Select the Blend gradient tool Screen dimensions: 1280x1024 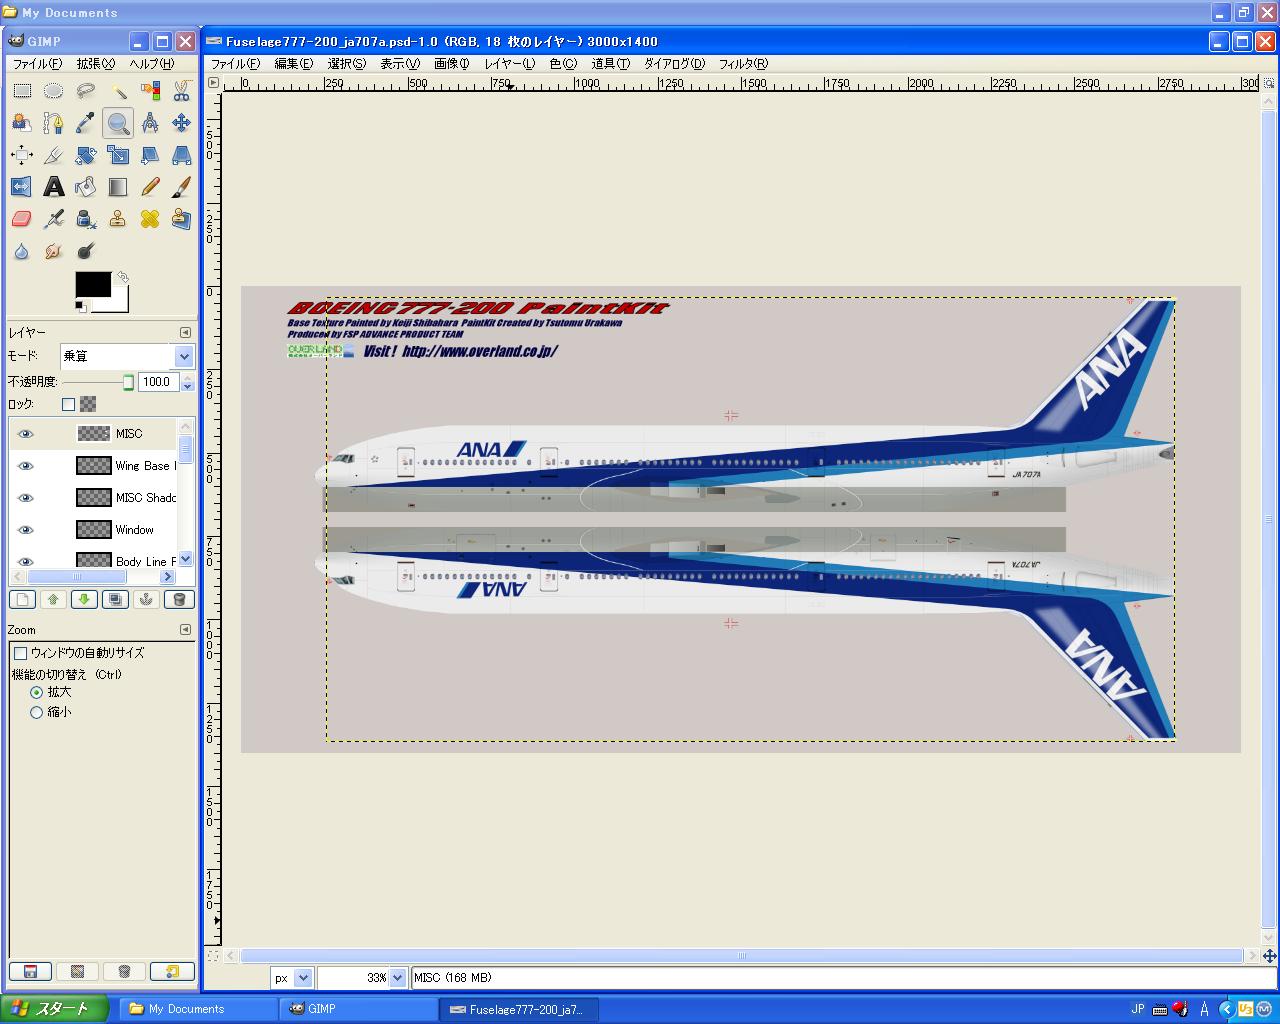tap(118, 187)
